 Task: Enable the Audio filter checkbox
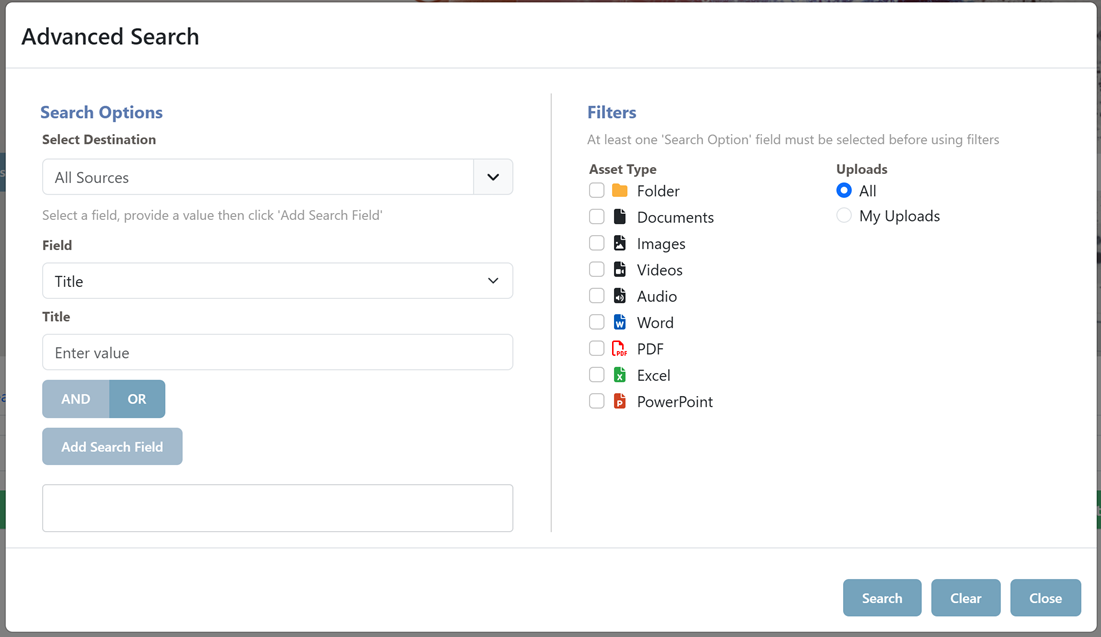click(596, 296)
